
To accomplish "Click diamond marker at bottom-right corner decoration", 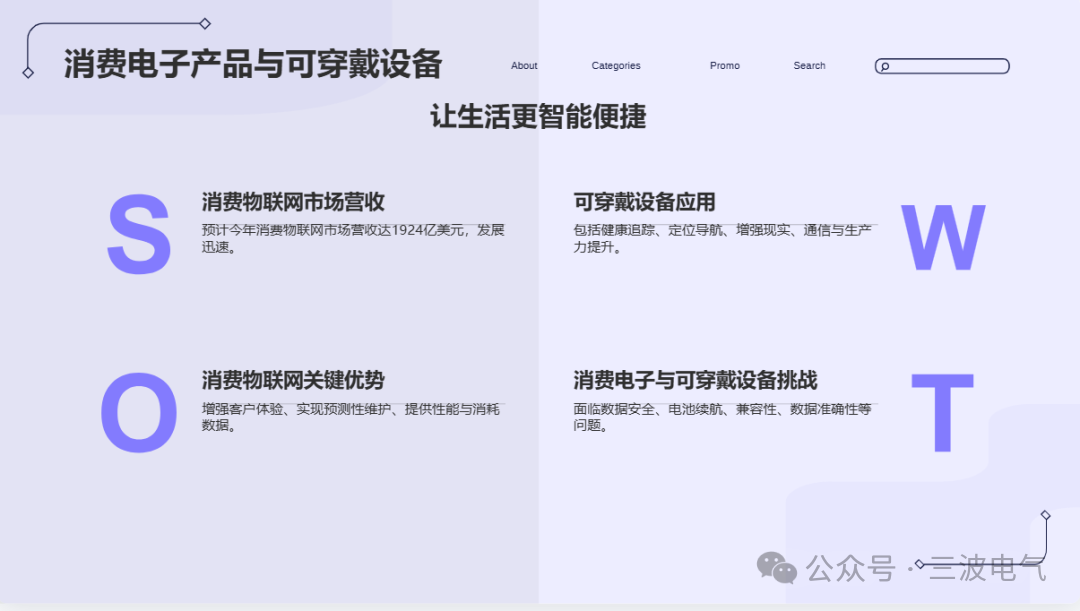I will coord(1046,515).
